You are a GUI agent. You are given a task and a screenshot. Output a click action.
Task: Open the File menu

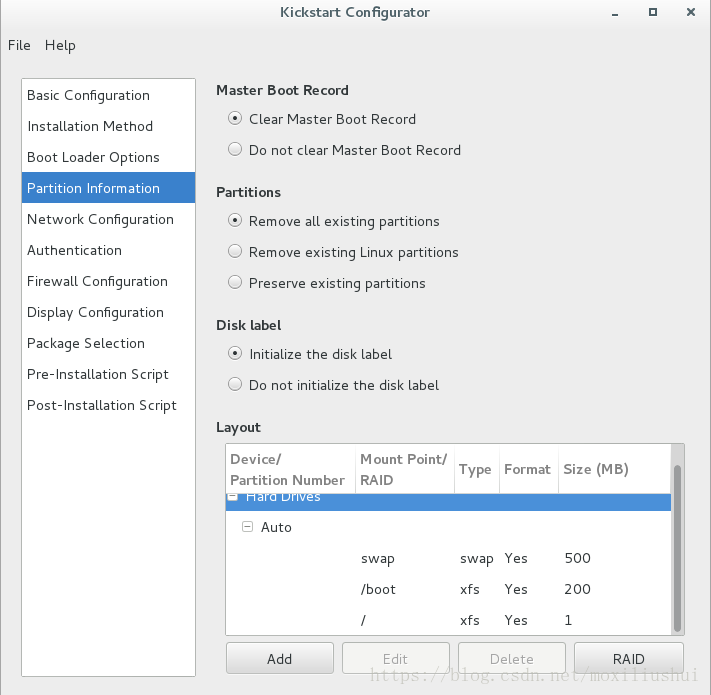19,45
